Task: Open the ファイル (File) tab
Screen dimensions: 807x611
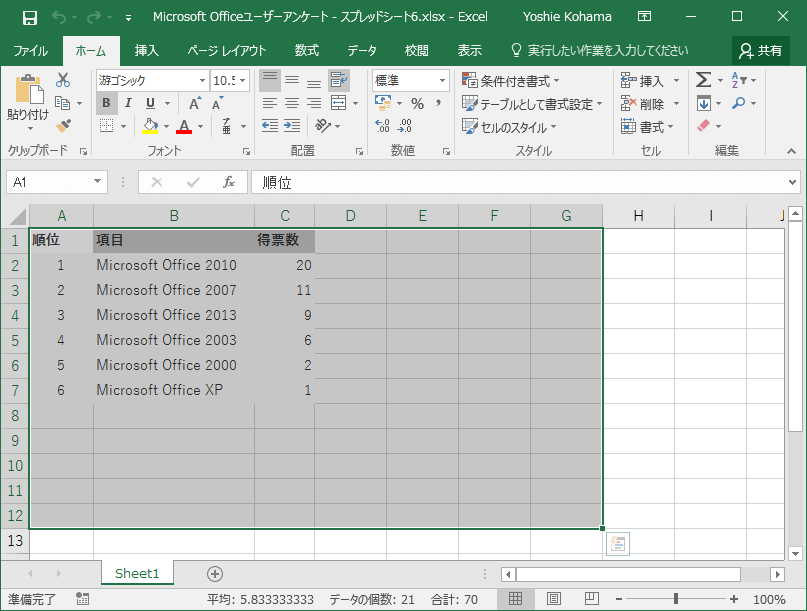Action: pos(30,50)
